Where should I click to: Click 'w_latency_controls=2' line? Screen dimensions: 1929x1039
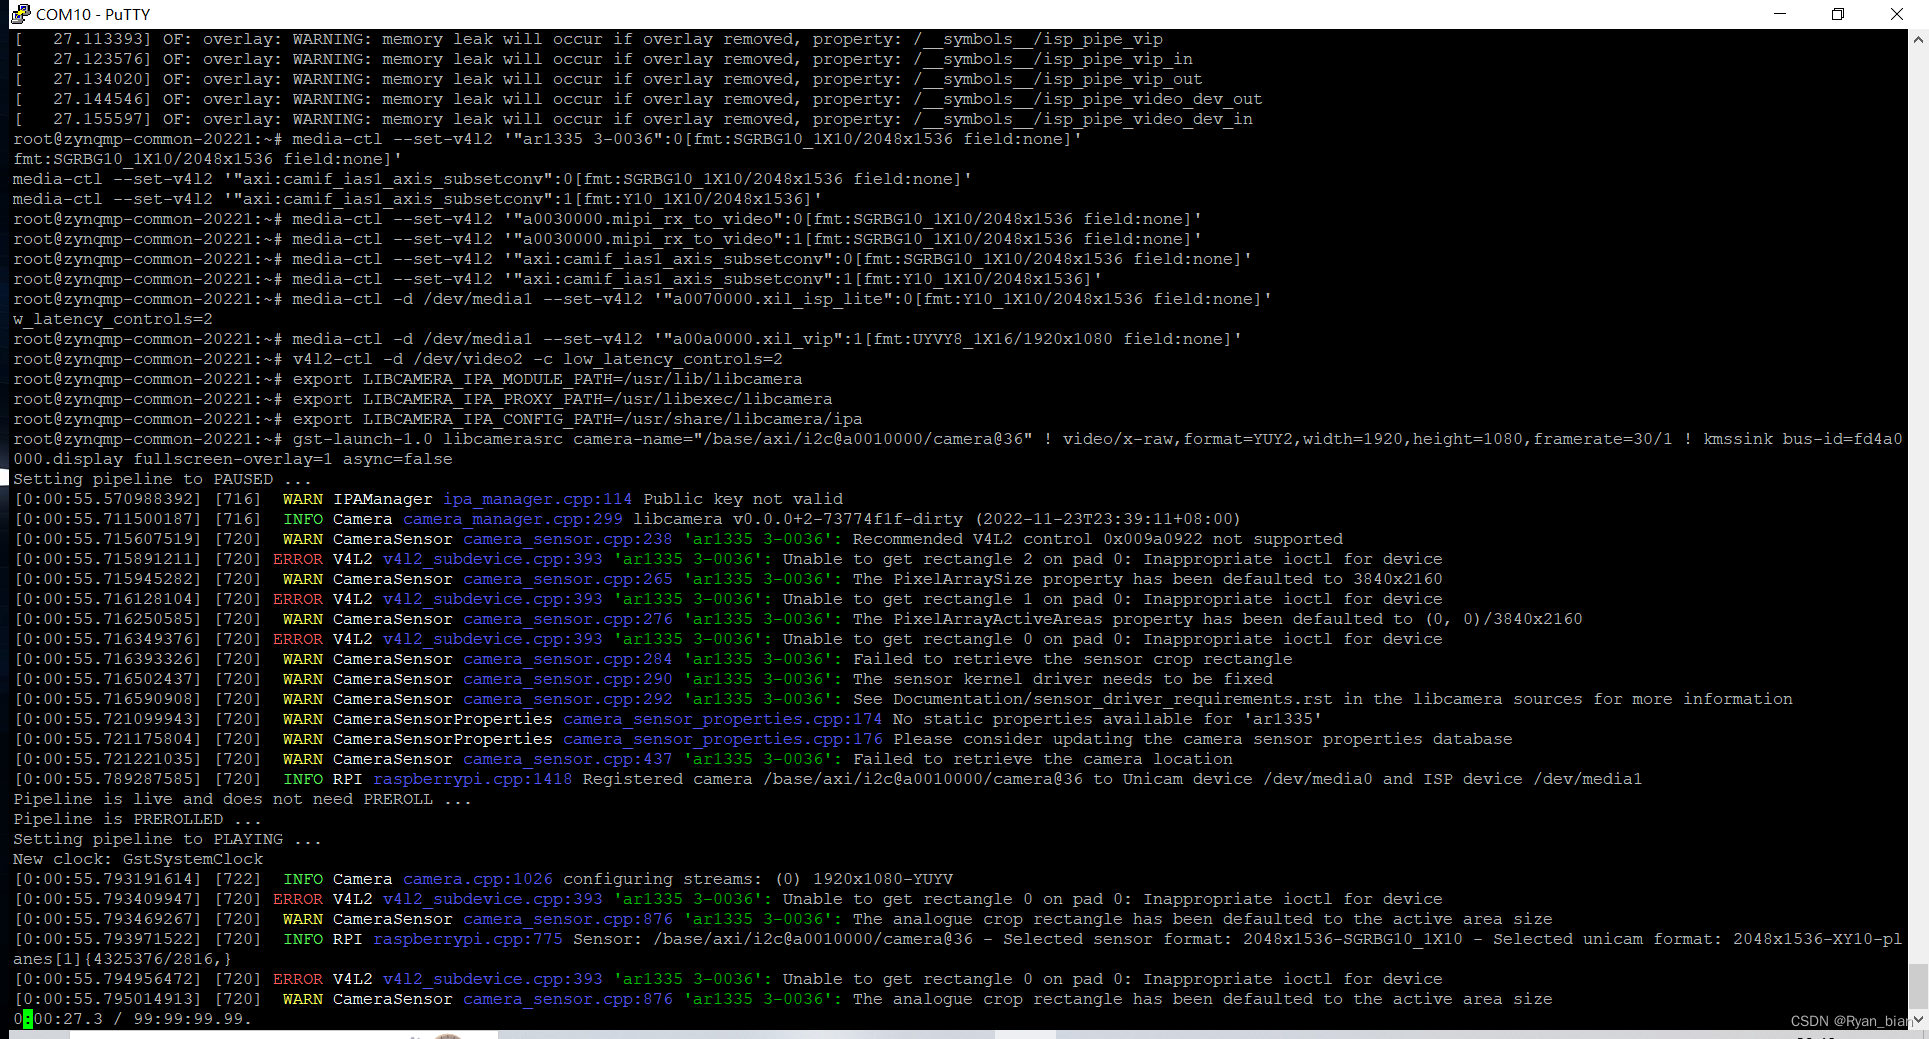click(x=113, y=319)
